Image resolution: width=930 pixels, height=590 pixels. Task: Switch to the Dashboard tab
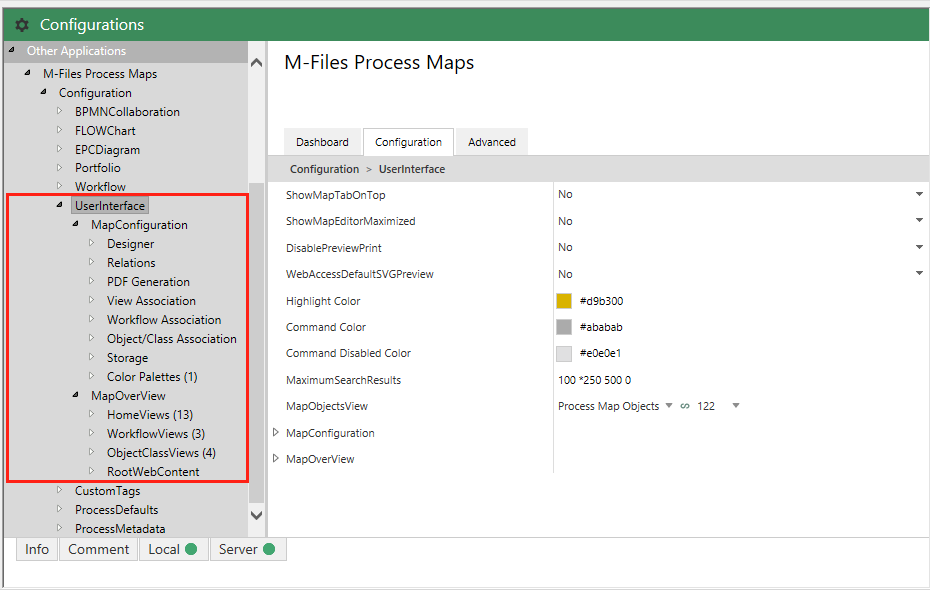pyautogui.click(x=322, y=142)
